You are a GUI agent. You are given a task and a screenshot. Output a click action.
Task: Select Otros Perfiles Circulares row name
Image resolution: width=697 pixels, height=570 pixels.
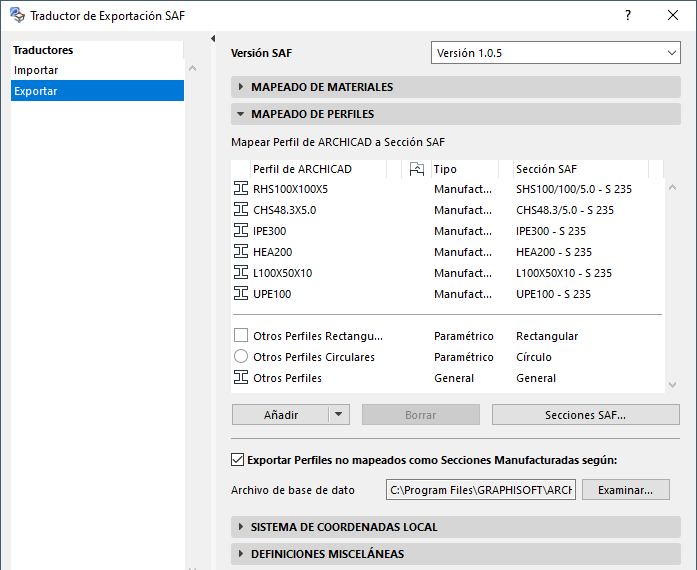point(314,357)
